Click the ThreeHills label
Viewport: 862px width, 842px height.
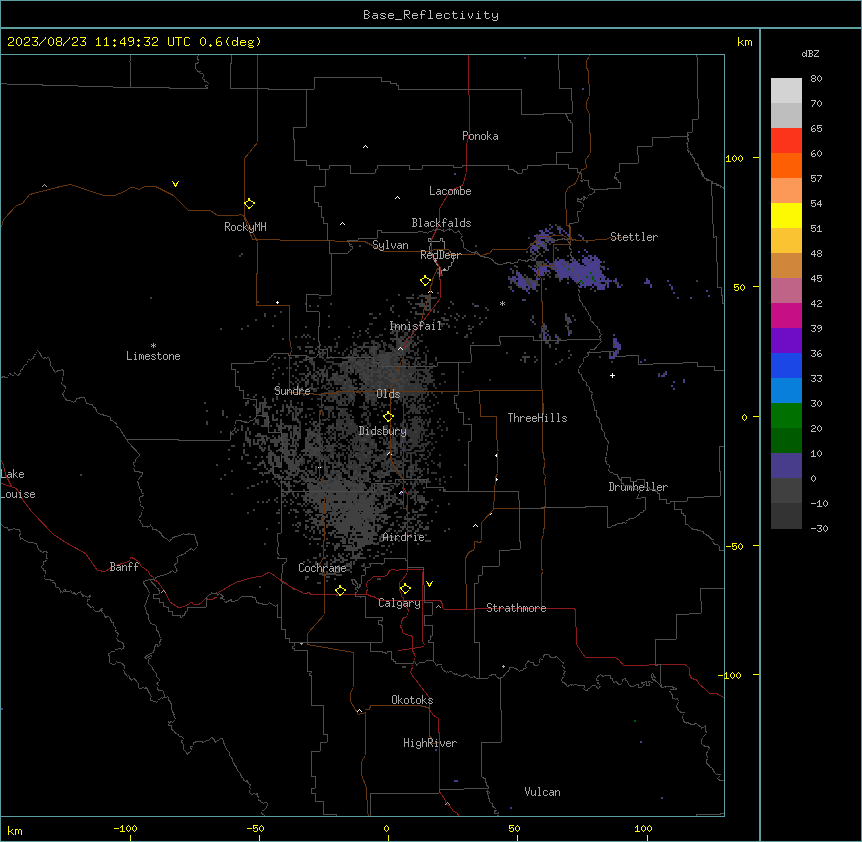537,418
